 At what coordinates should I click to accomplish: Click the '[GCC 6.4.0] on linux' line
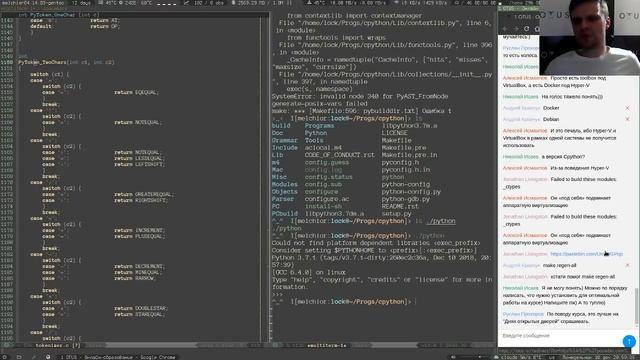pyautogui.click(x=309, y=272)
